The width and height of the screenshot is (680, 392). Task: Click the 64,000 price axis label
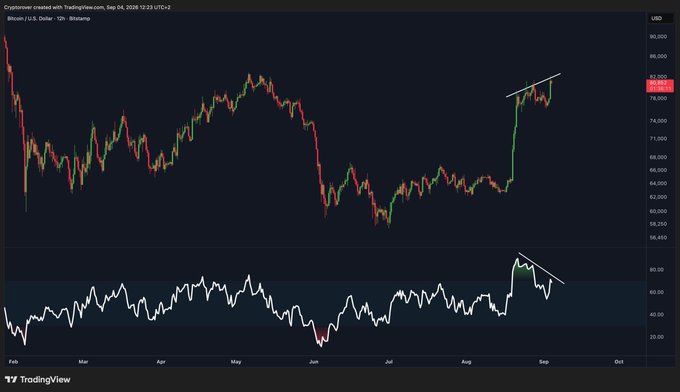(x=658, y=183)
